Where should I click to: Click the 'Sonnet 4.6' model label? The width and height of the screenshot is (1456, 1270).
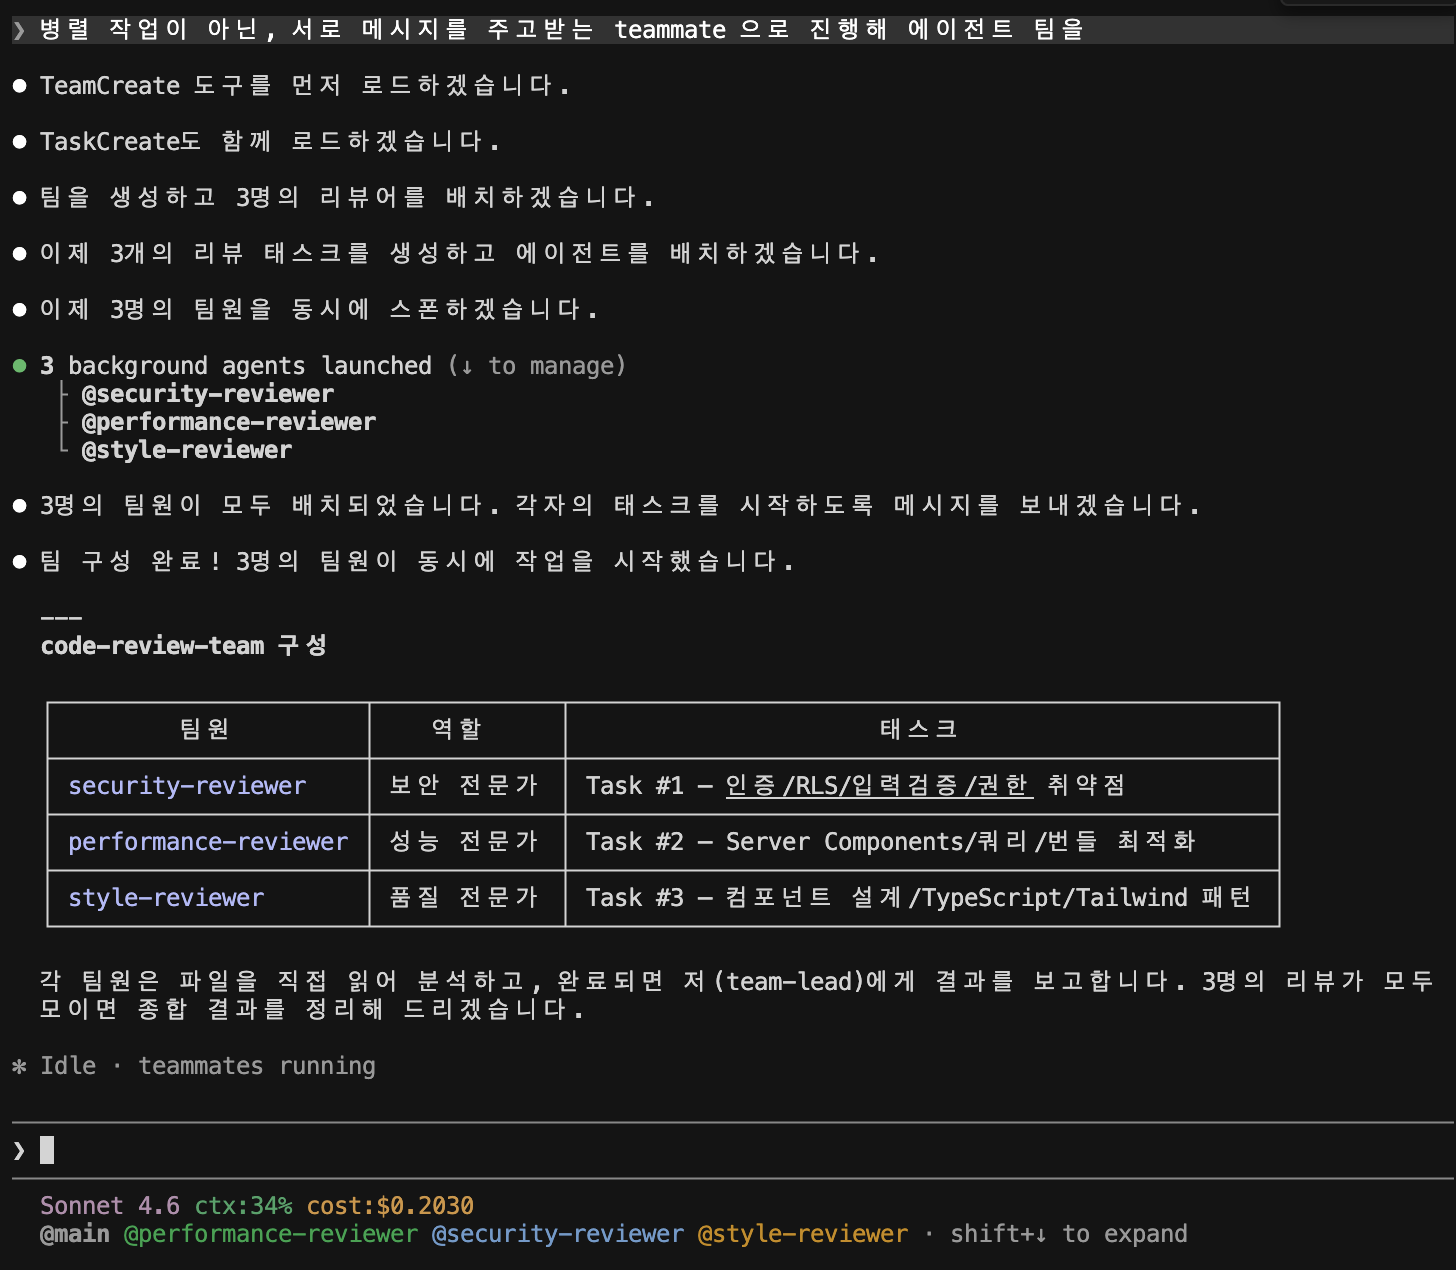[x=110, y=1206]
